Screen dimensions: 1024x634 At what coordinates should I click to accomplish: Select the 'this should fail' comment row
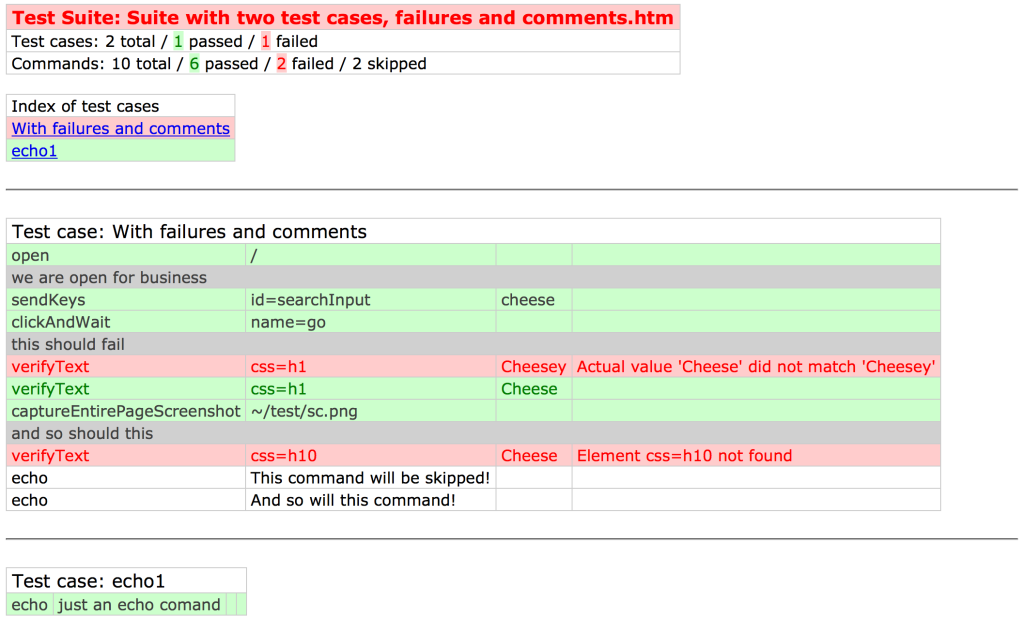point(473,344)
